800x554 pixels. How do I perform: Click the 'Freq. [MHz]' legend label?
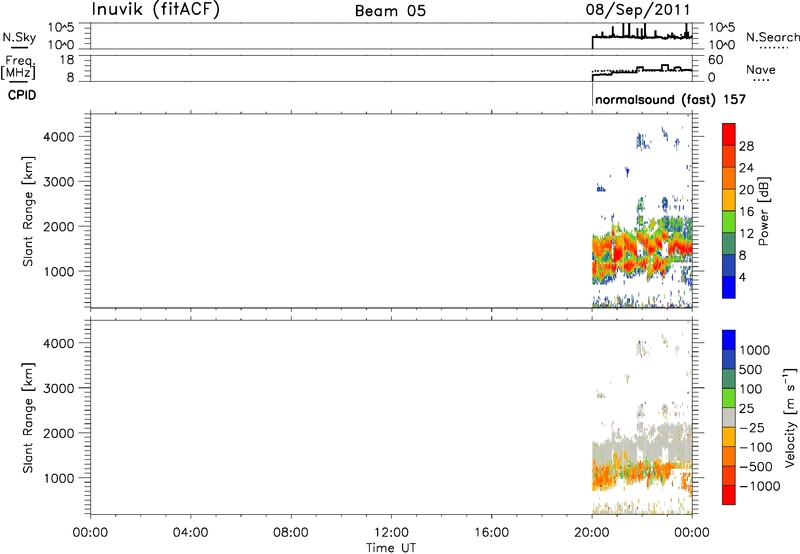coord(18,68)
